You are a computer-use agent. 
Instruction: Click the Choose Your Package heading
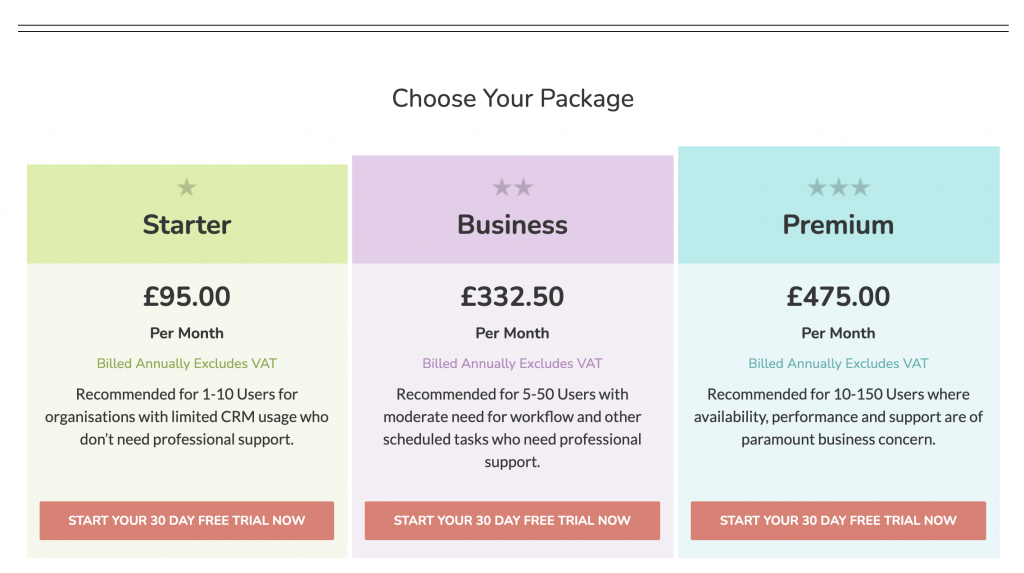513,99
